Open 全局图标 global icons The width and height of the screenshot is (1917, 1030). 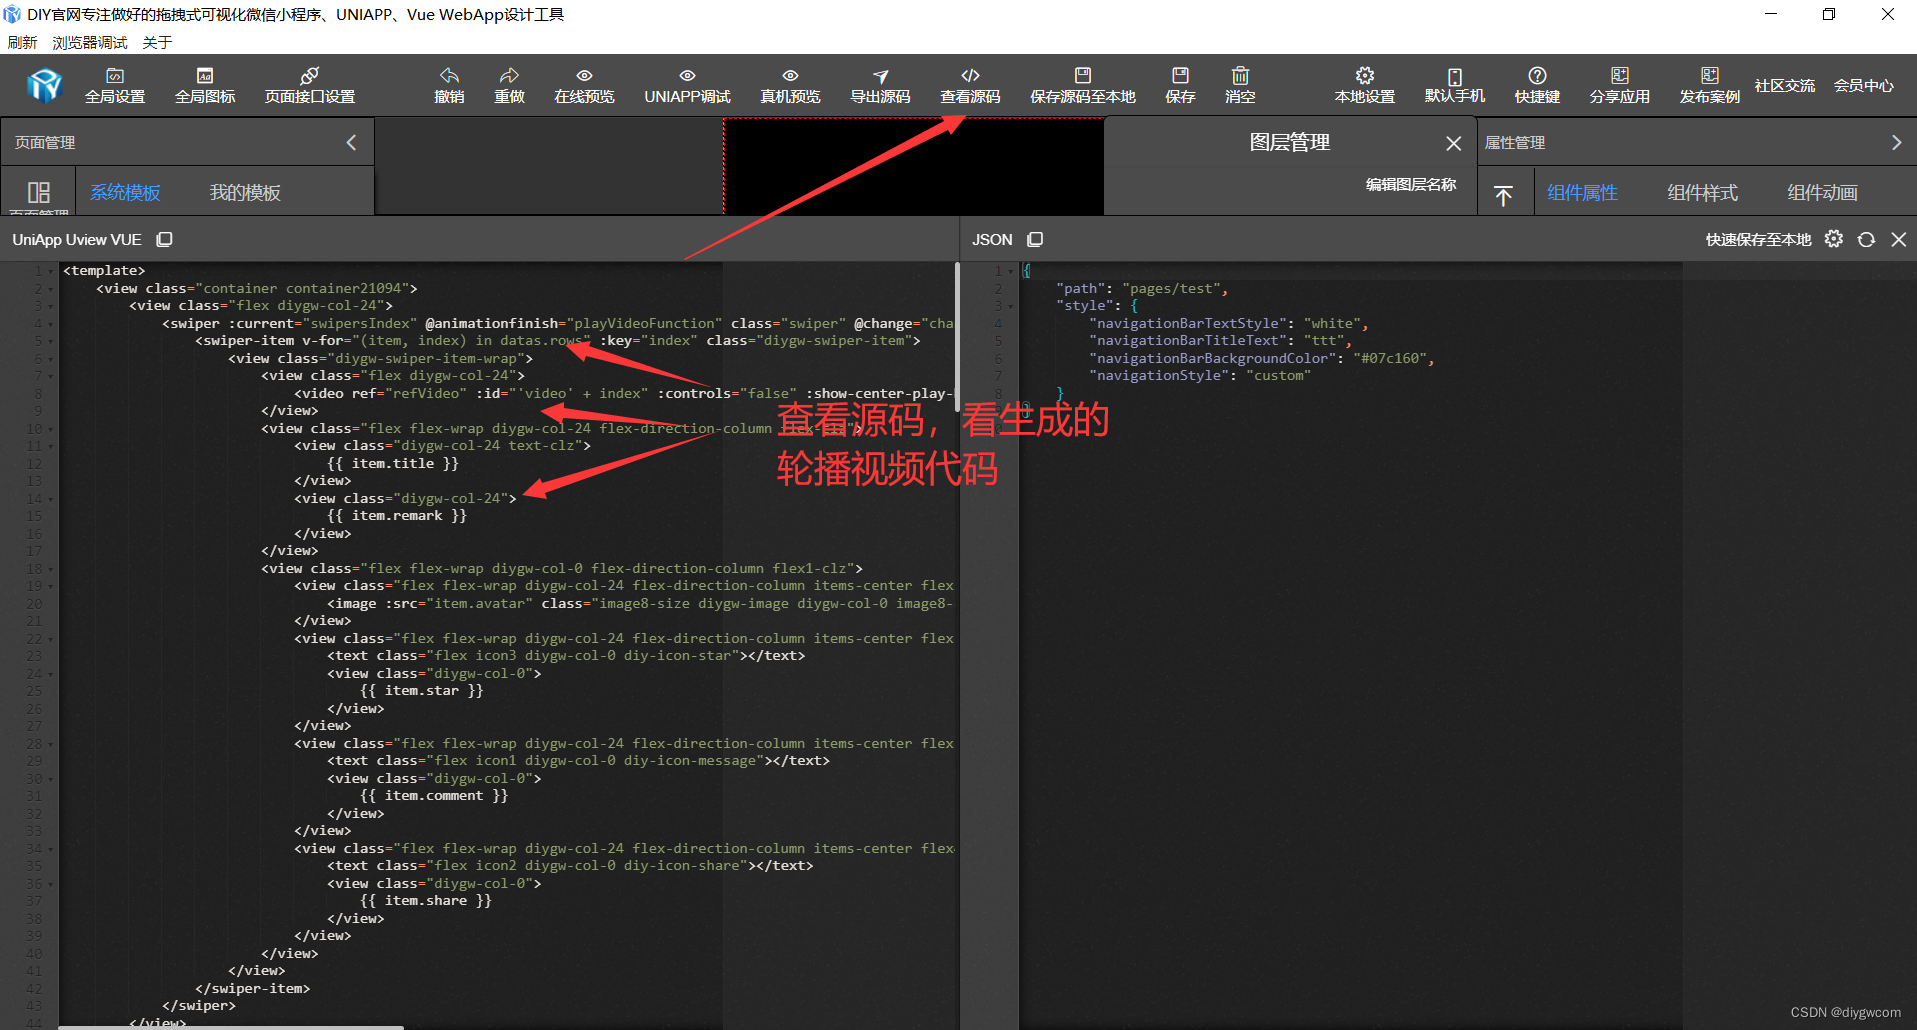coord(205,86)
